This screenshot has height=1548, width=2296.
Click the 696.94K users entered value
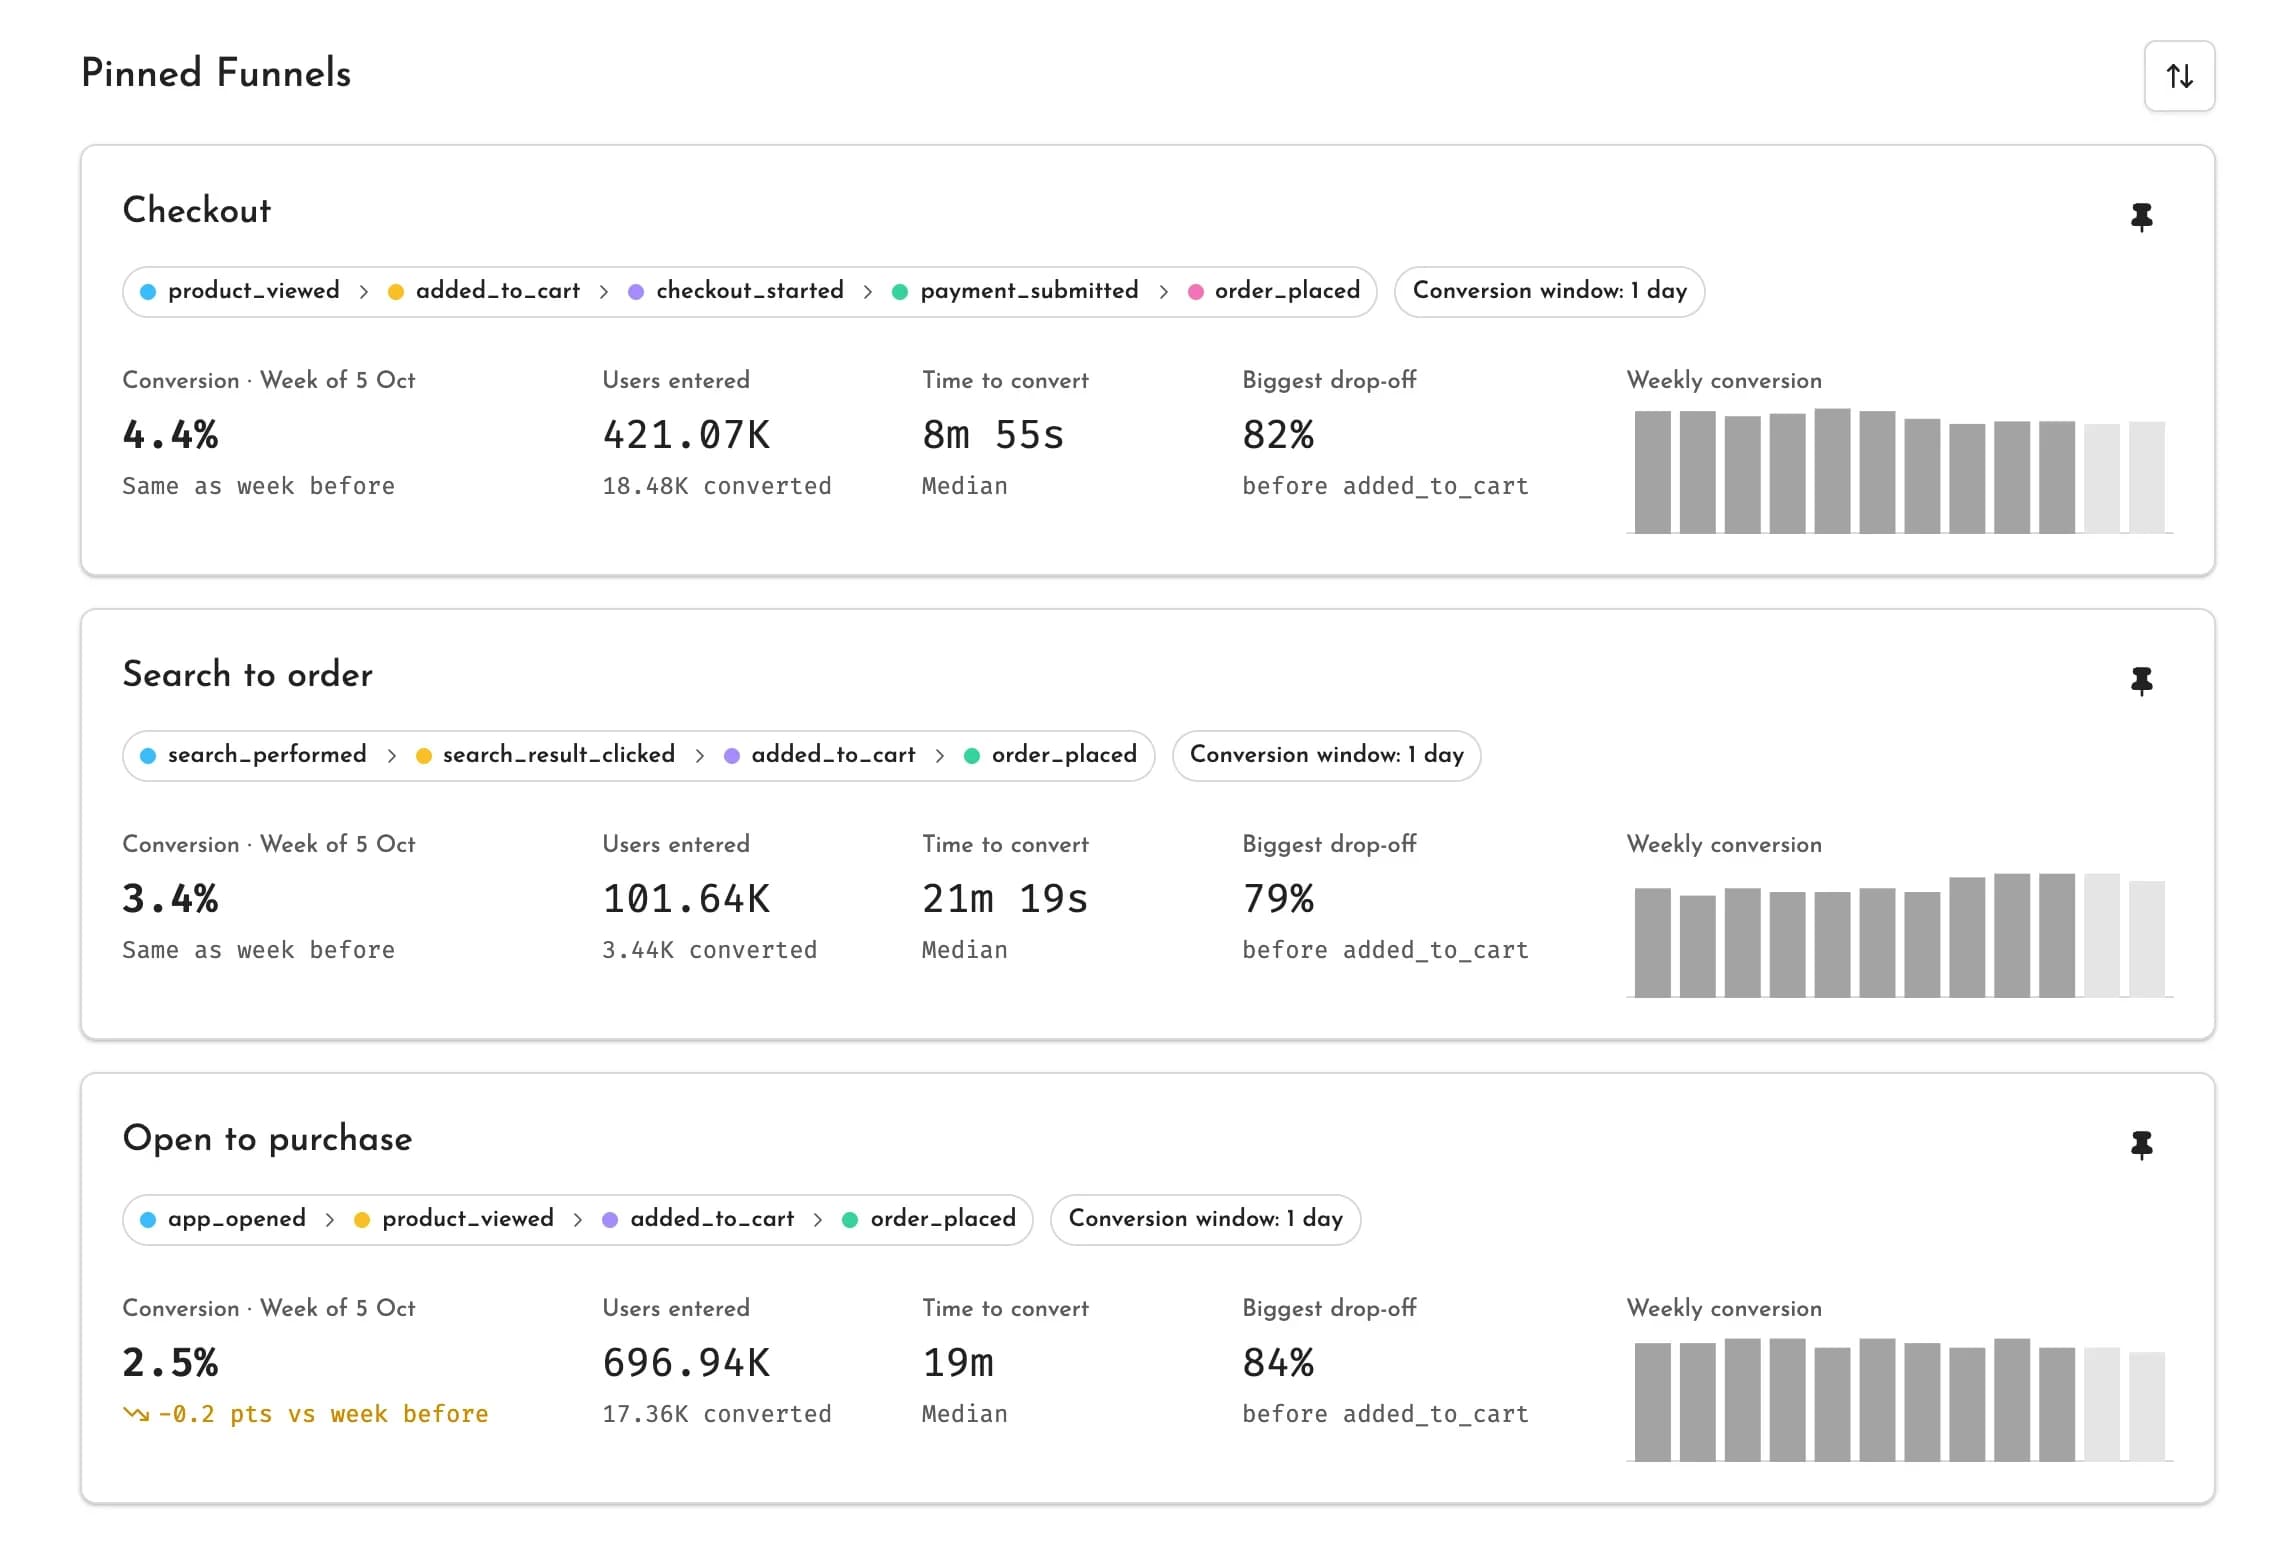coord(686,1363)
